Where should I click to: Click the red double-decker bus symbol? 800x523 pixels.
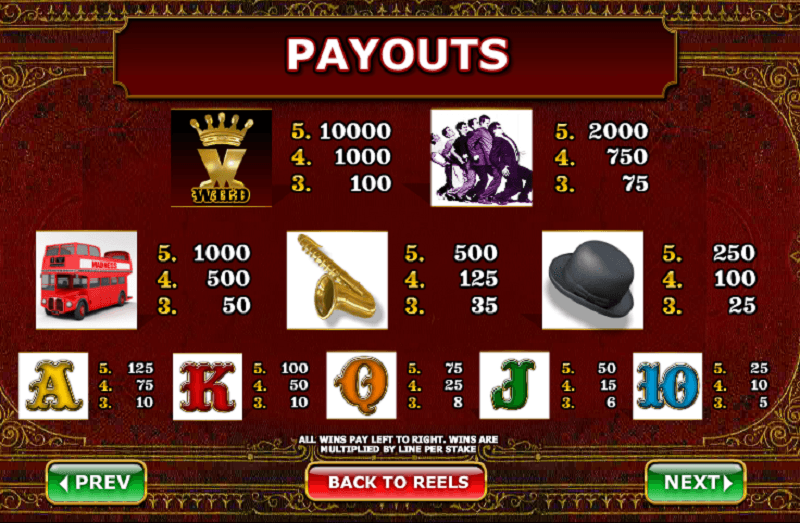point(86,280)
